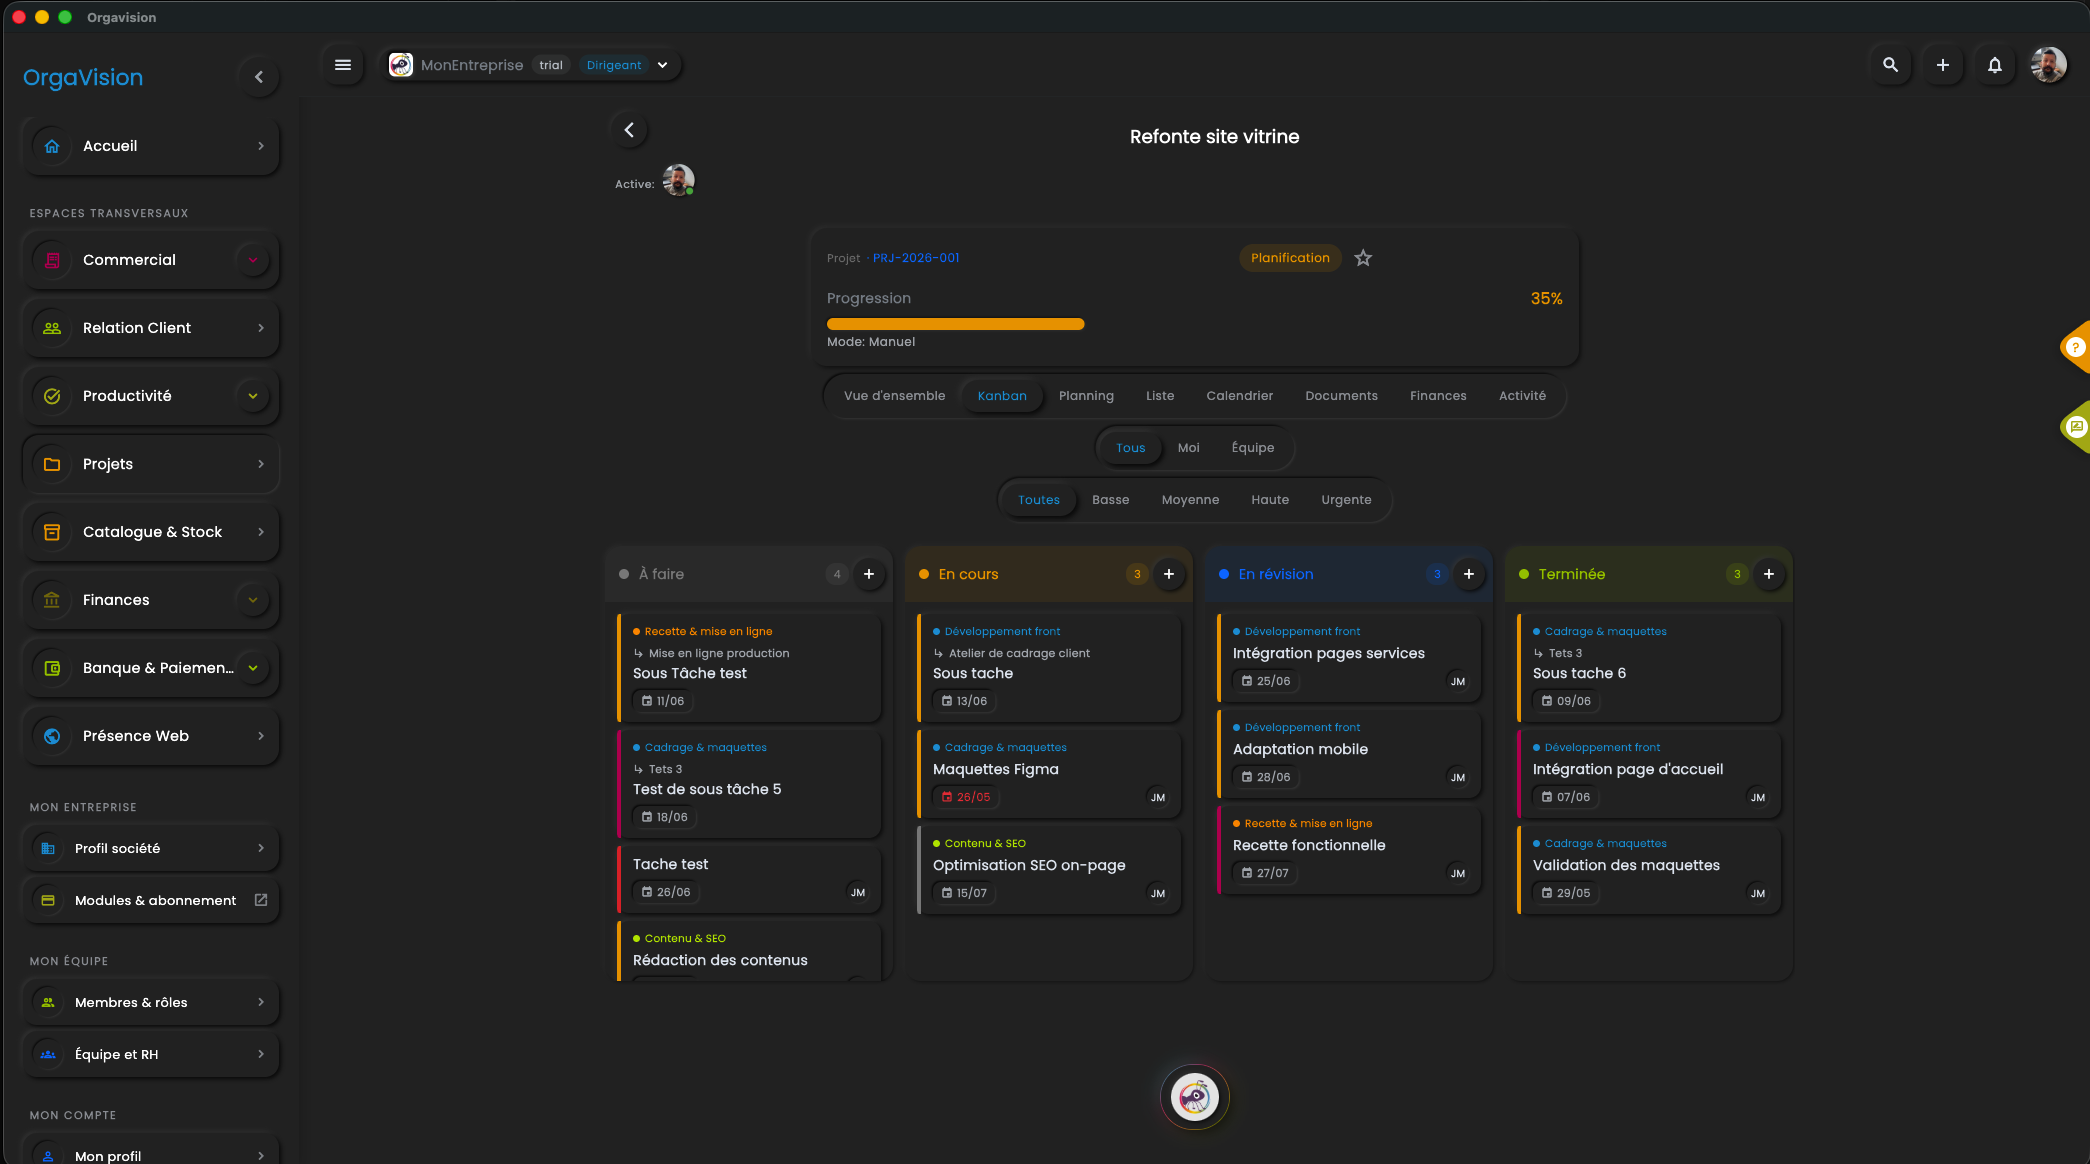Click the active member avatar
Screen dimensions: 2090x1164
point(678,181)
